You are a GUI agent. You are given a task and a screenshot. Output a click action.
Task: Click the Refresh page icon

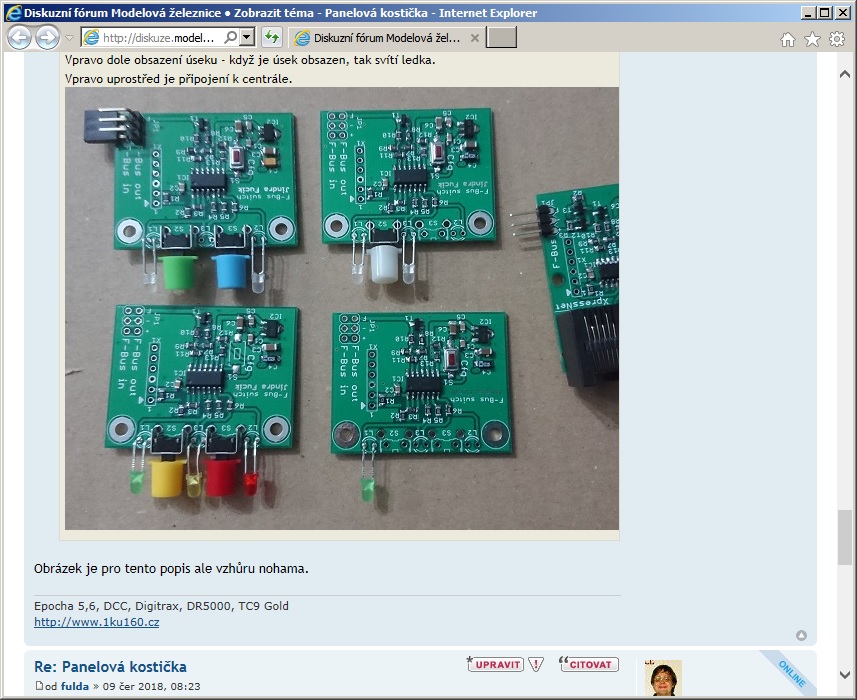(271, 38)
